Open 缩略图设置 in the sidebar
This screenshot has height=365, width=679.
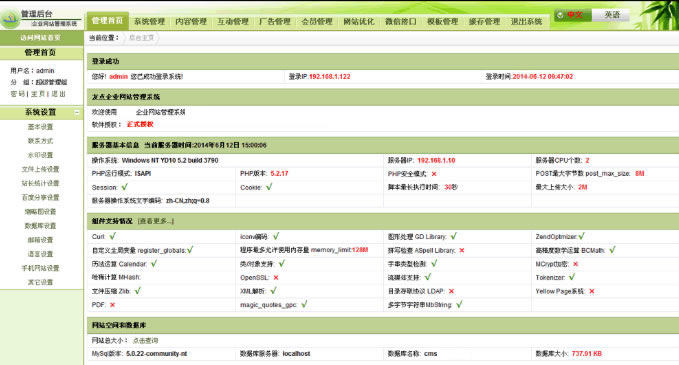[40, 212]
